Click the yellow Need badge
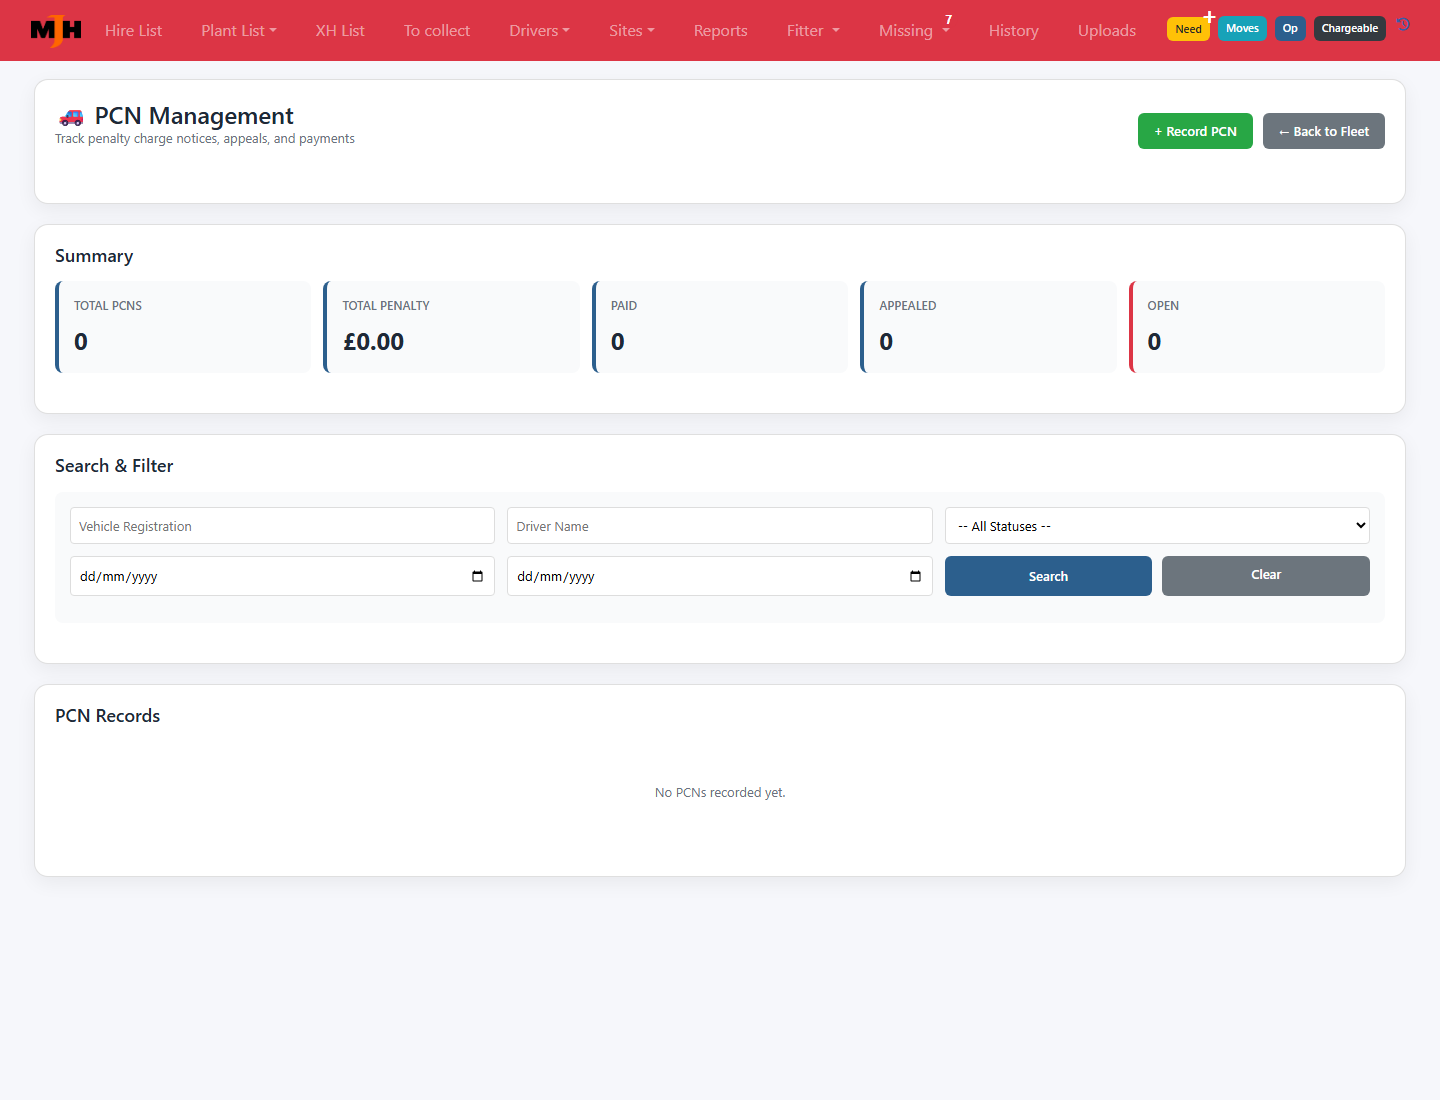The width and height of the screenshot is (1440, 1100). tap(1188, 29)
